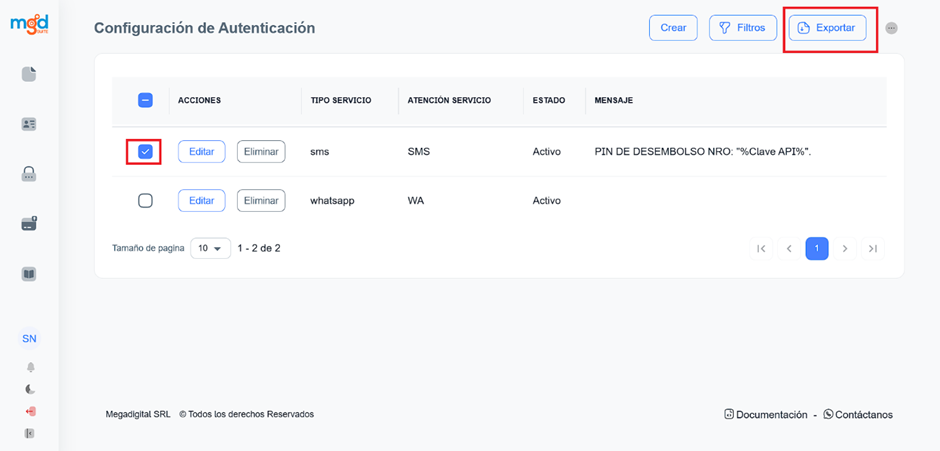
Task: Open the page size dropdown showing 10
Action: click(x=210, y=248)
